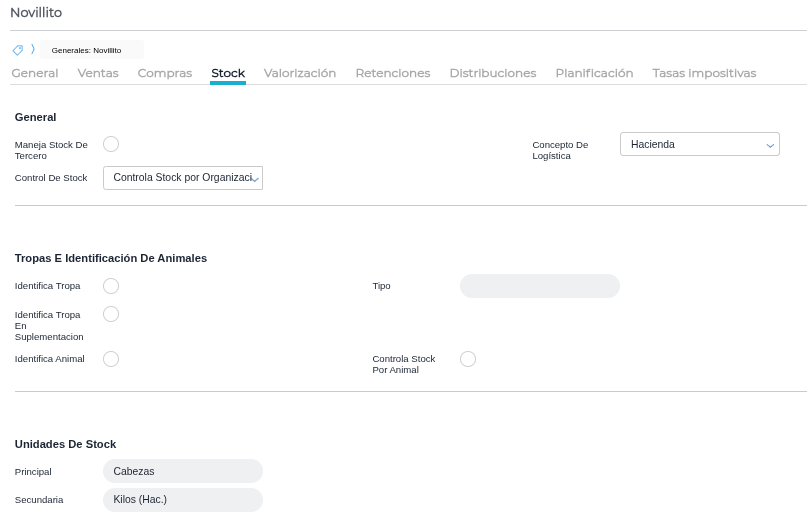
Task: Click the Generales: Novillito breadcrumb chip
Action: [87, 50]
